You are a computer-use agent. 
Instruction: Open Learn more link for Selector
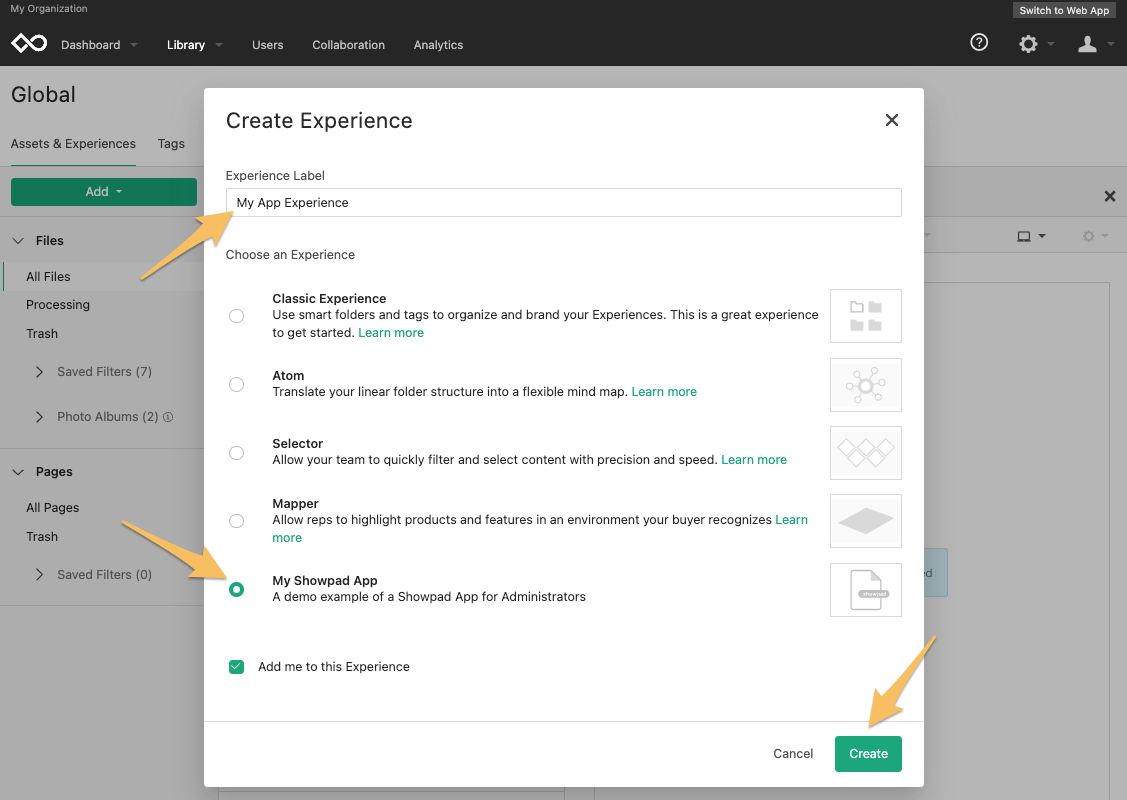754,460
